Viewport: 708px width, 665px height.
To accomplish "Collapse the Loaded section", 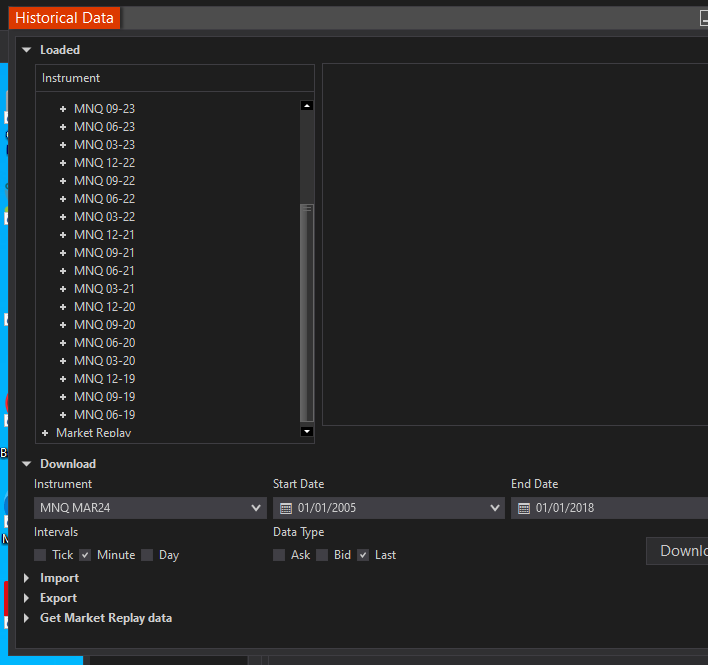I will (x=27, y=50).
